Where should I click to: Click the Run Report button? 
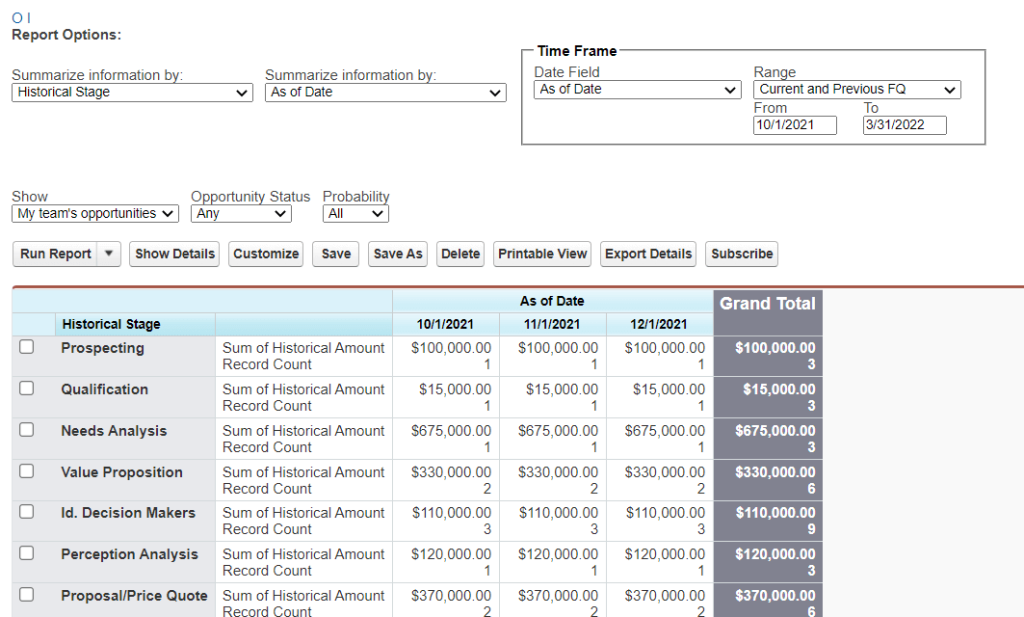[56, 254]
